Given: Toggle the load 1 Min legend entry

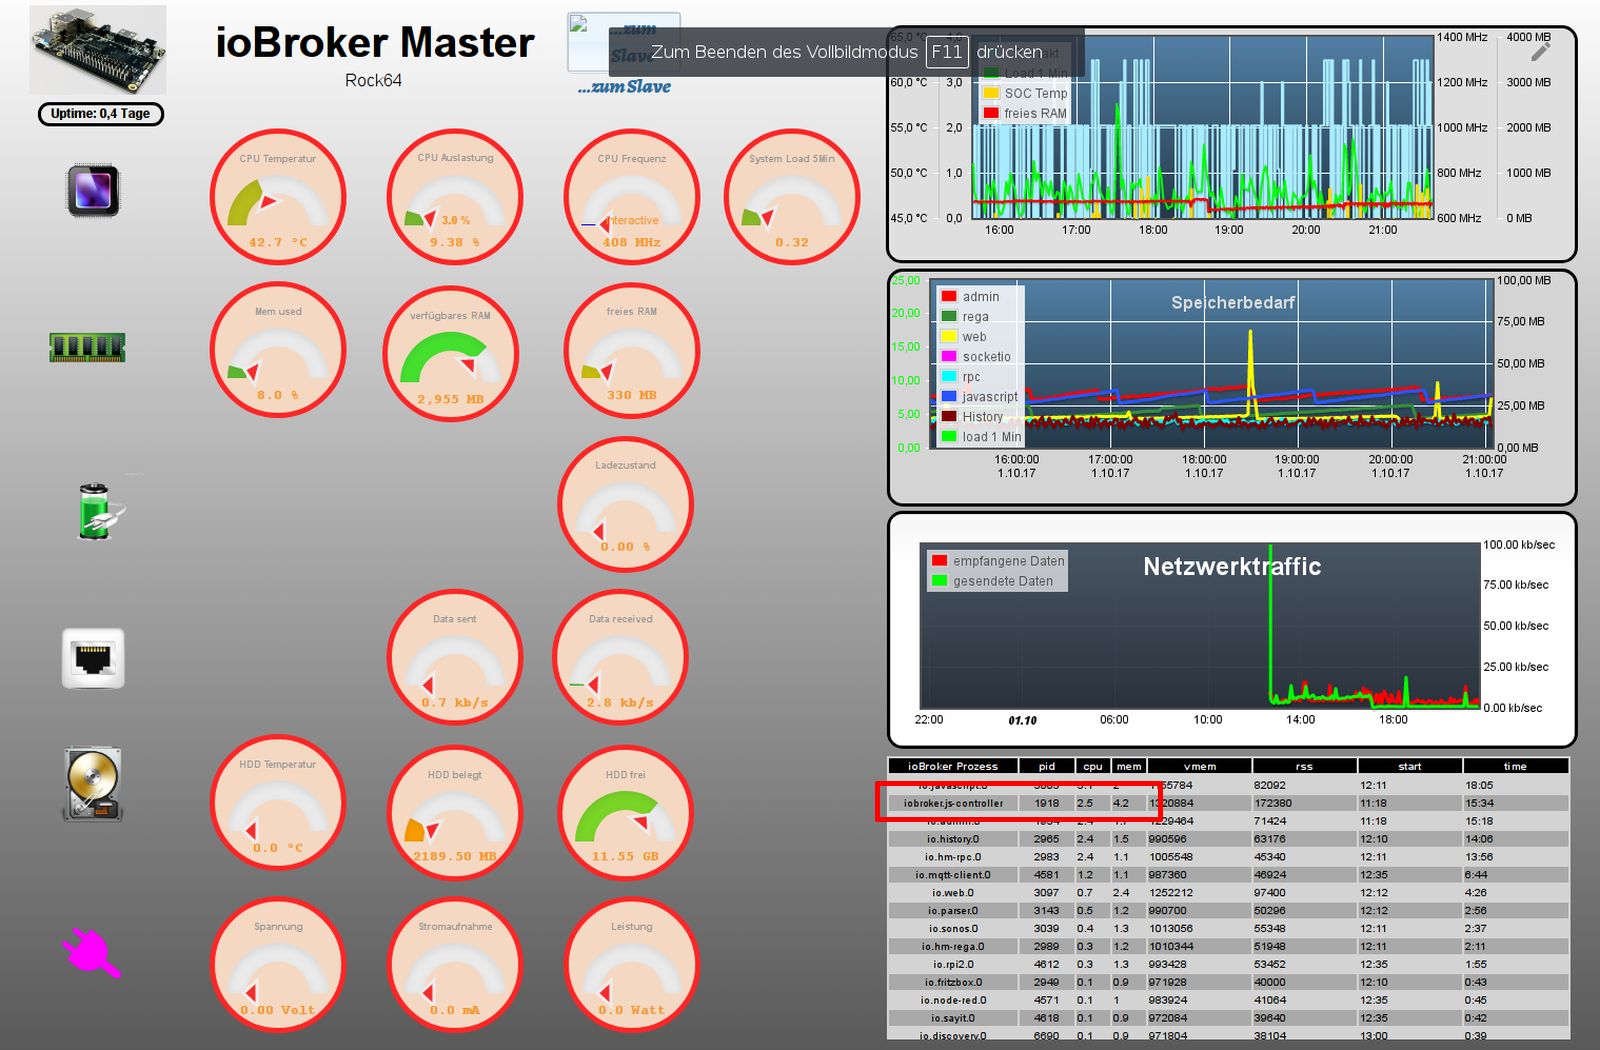Looking at the screenshot, I should (981, 437).
